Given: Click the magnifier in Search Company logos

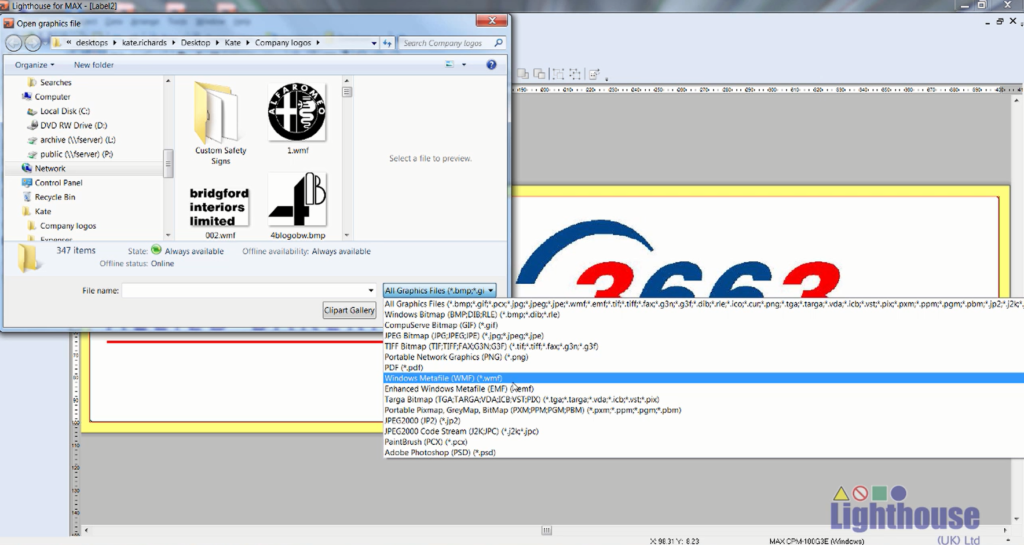Looking at the screenshot, I should point(499,43).
